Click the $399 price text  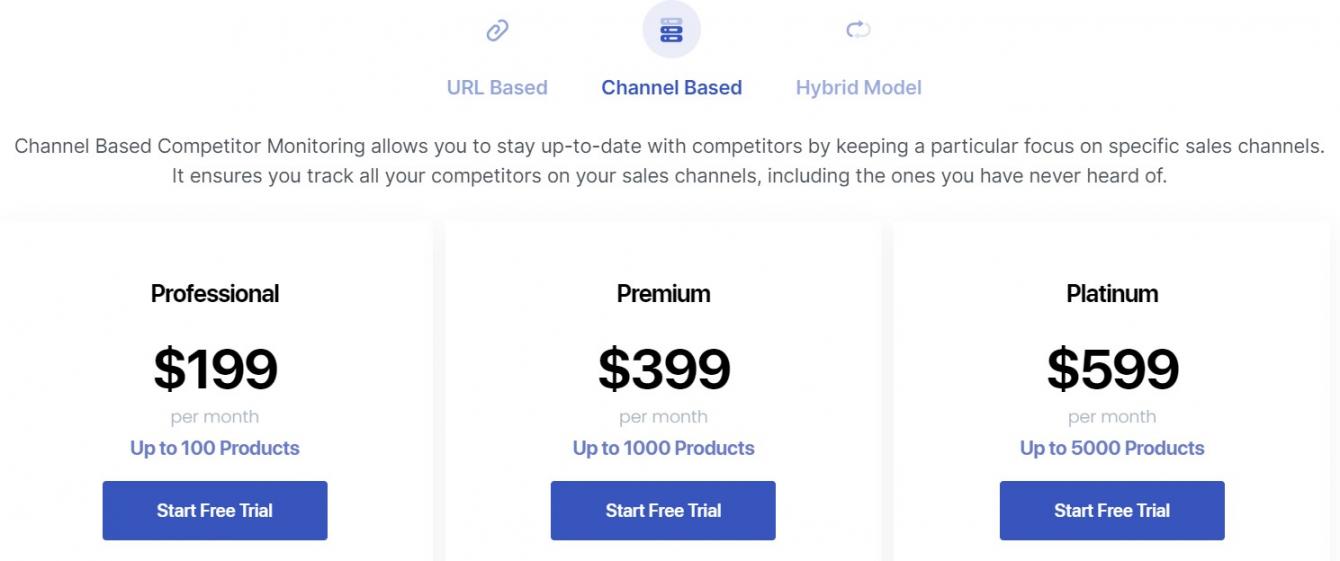[x=663, y=369]
